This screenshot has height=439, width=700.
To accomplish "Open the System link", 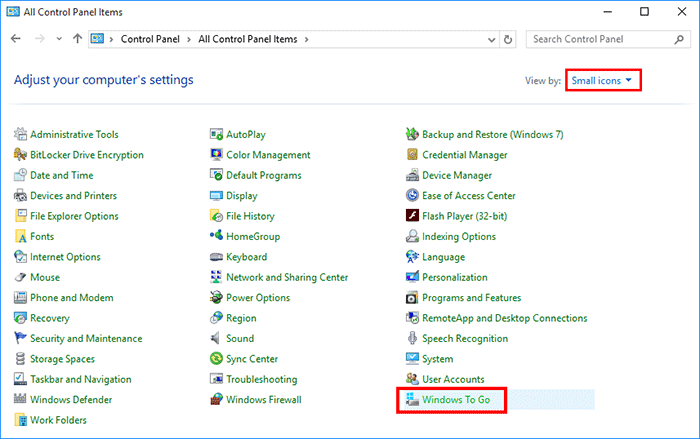I will click(x=438, y=359).
